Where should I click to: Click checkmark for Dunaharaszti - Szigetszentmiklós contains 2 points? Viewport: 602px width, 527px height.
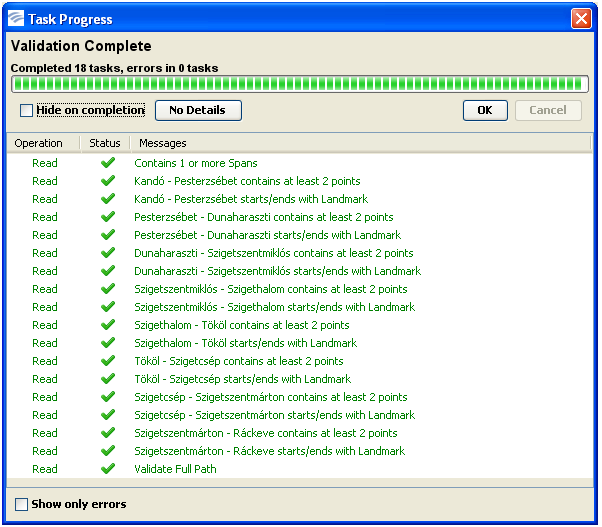tap(108, 253)
